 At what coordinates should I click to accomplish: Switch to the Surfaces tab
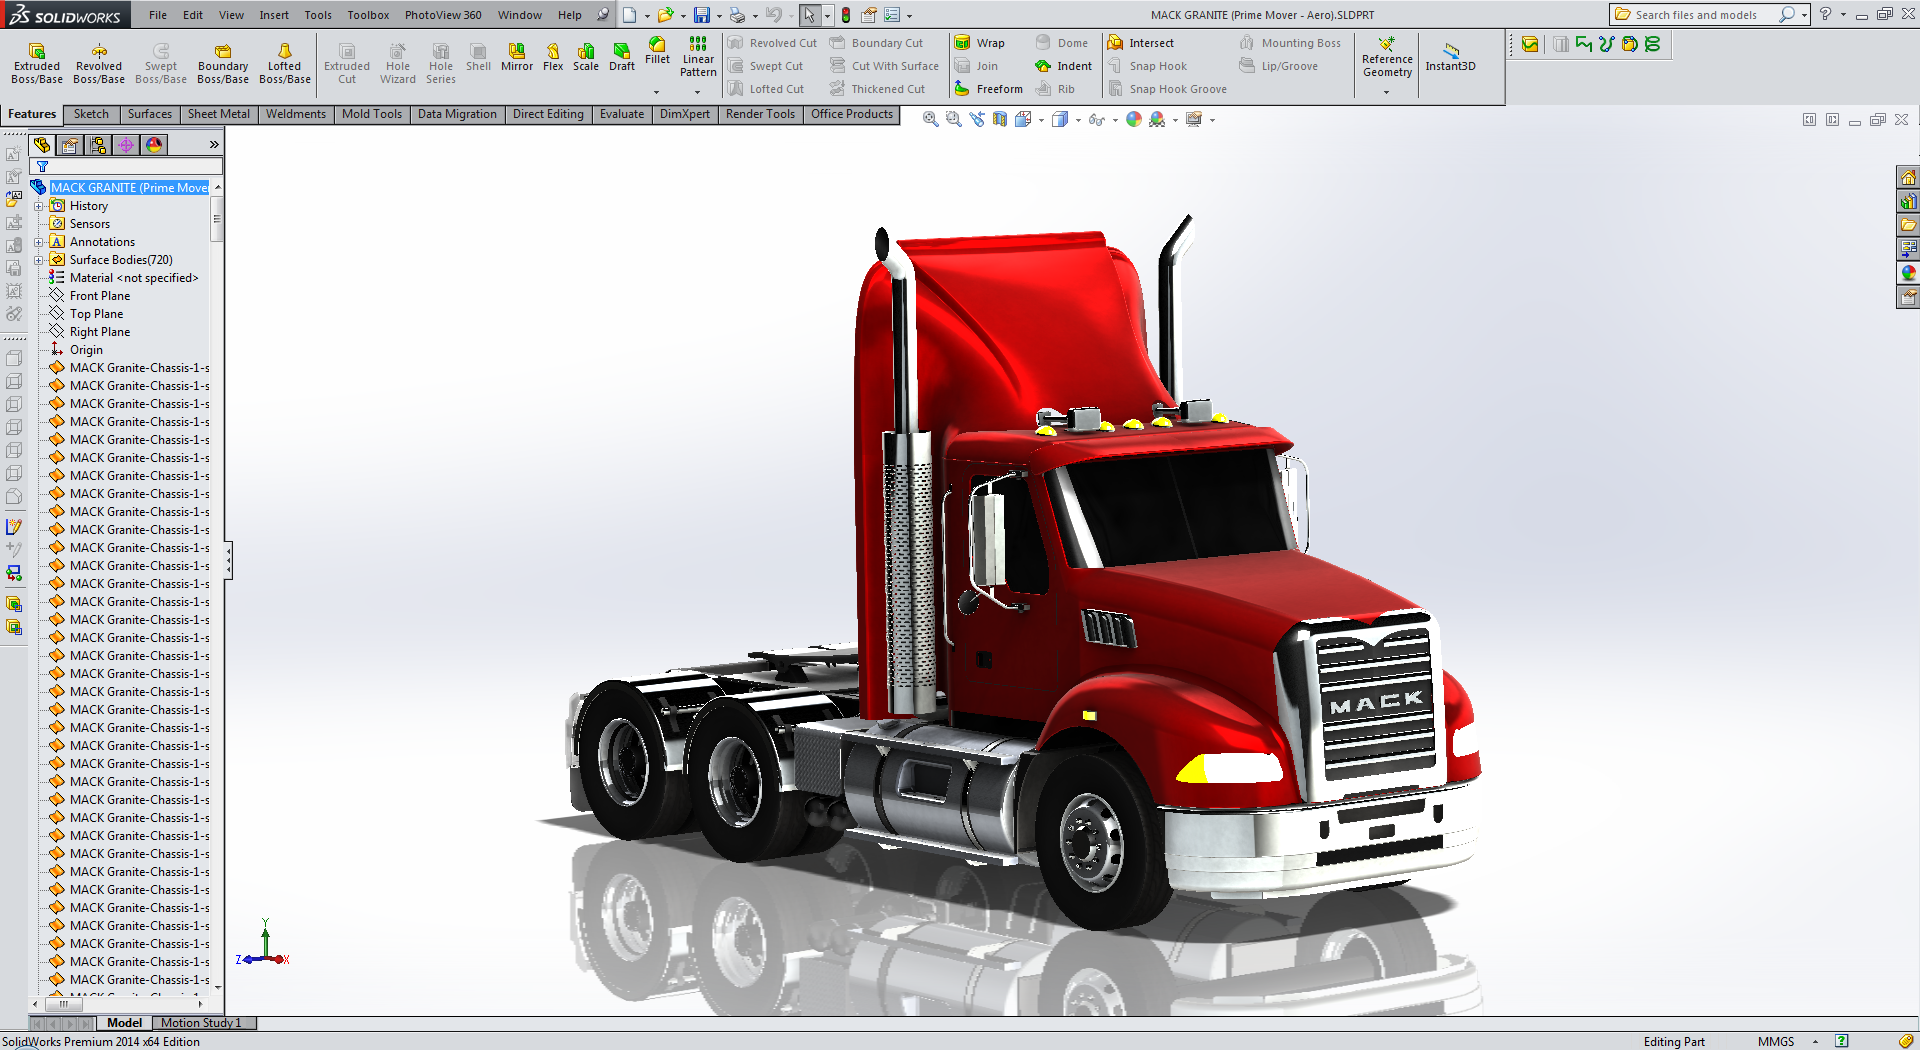pyautogui.click(x=150, y=114)
